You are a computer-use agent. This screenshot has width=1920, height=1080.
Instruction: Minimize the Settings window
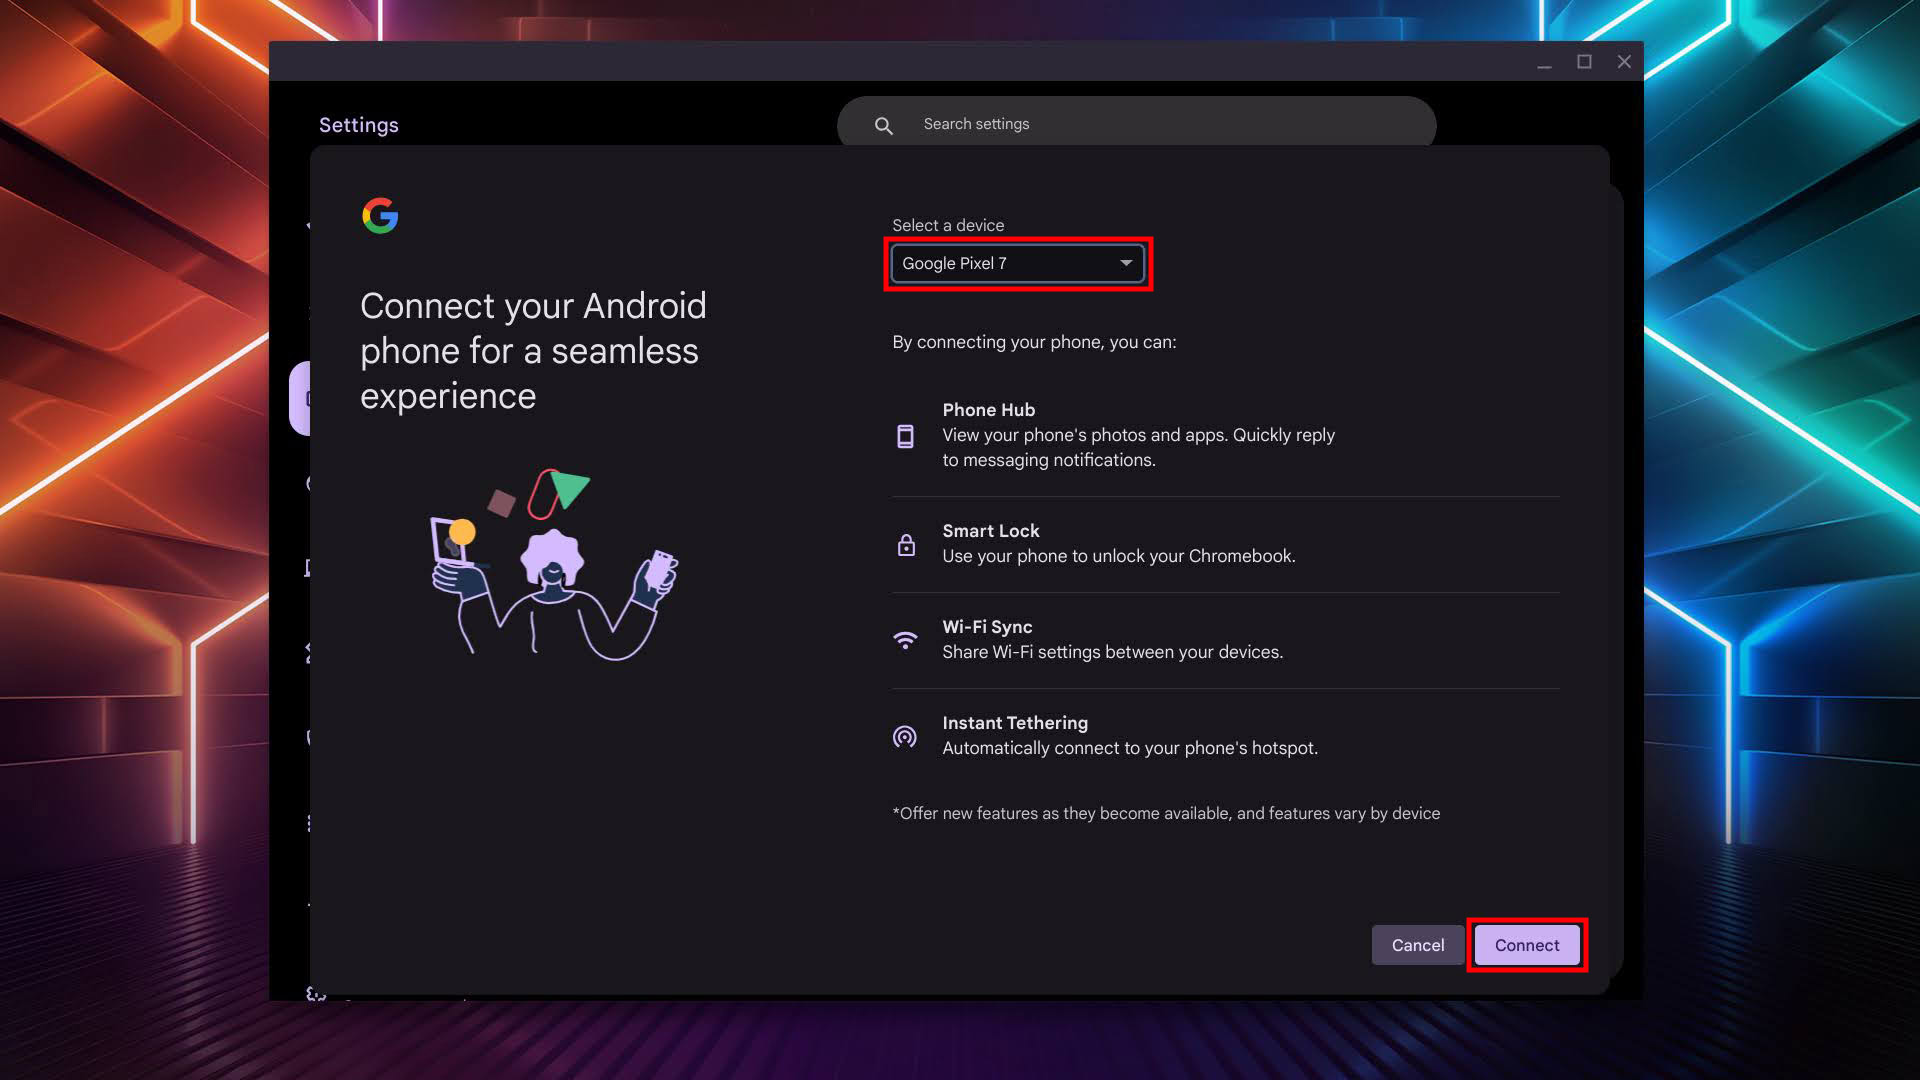[x=1544, y=63]
